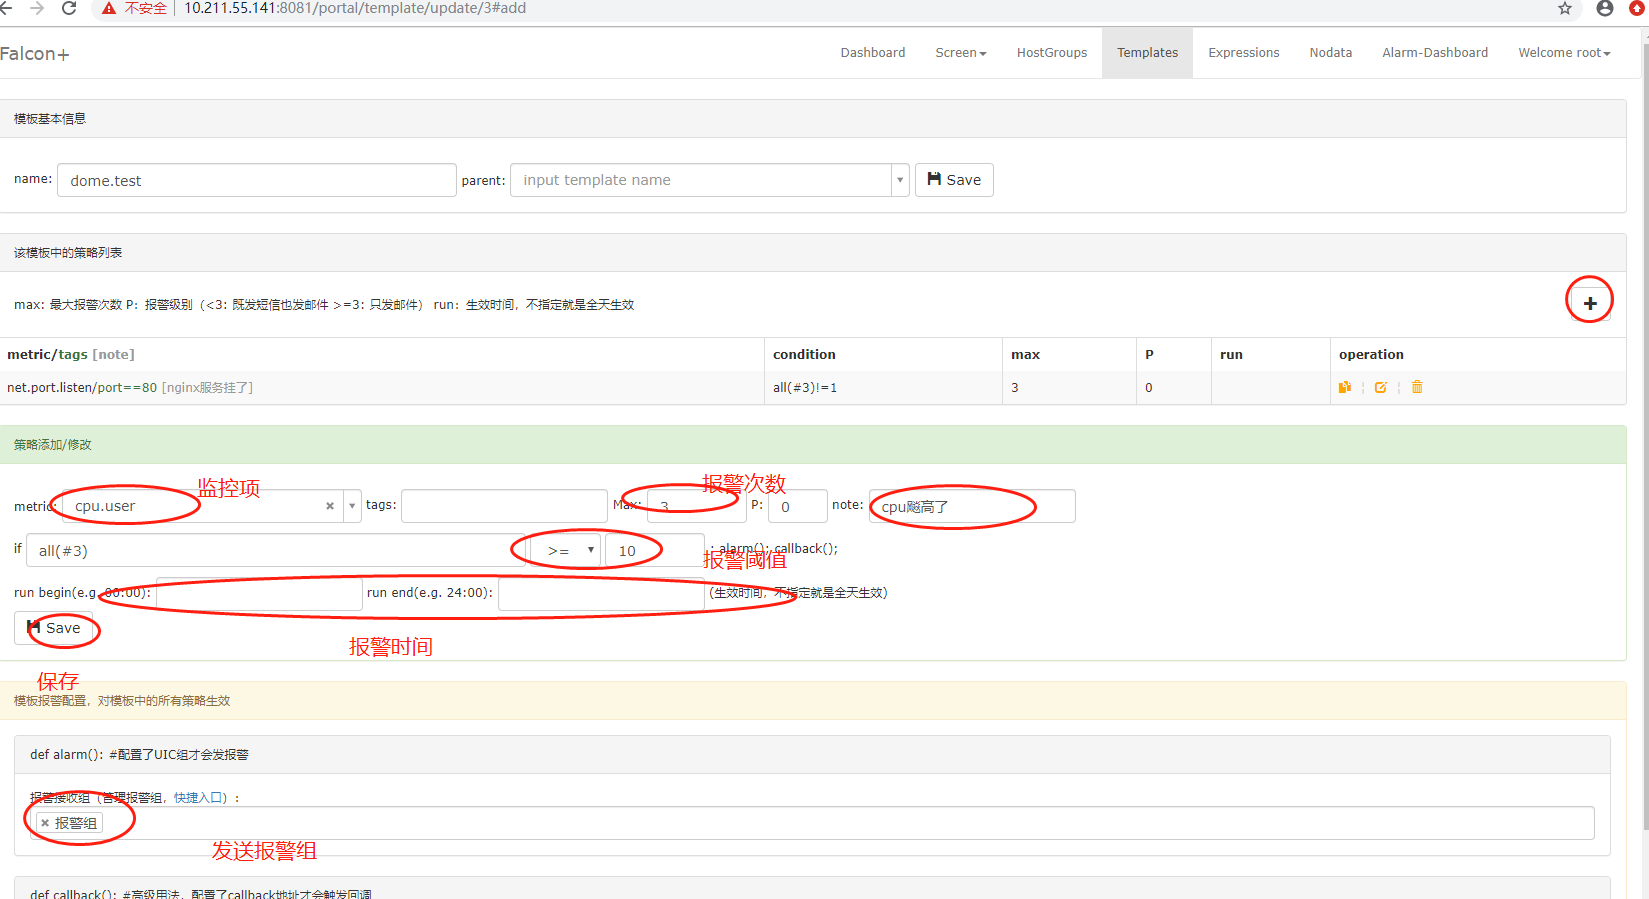Copy the net.port.listen strategy row
The width and height of the screenshot is (1649, 899).
[x=1345, y=388]
